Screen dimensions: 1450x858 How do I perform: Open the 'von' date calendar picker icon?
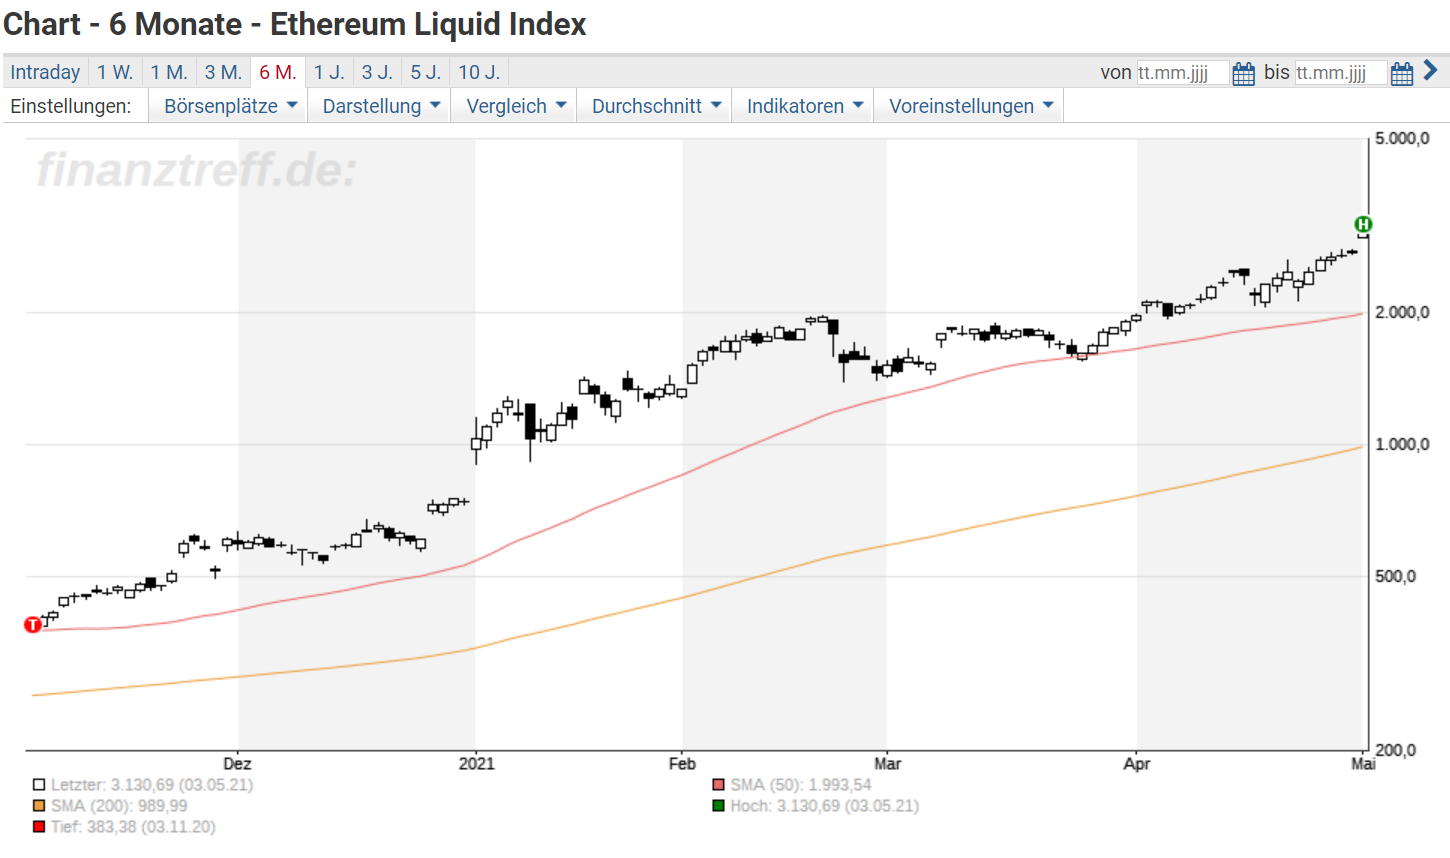coord(1243,73)
